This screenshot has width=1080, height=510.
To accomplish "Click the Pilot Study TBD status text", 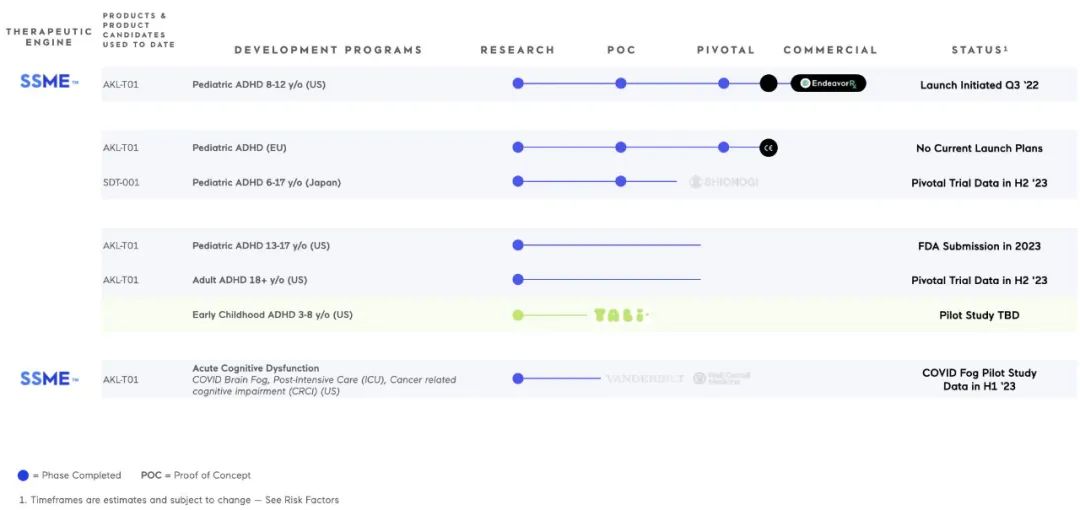I will click(x=979, y=315).
